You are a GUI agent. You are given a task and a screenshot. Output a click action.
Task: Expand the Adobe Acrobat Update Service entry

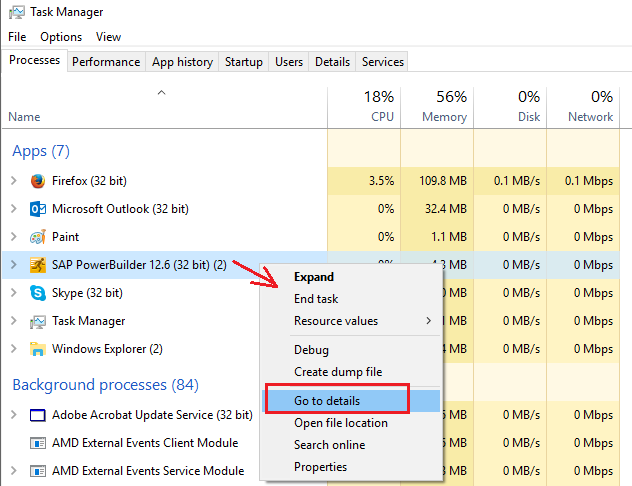[x=13, y=415]
